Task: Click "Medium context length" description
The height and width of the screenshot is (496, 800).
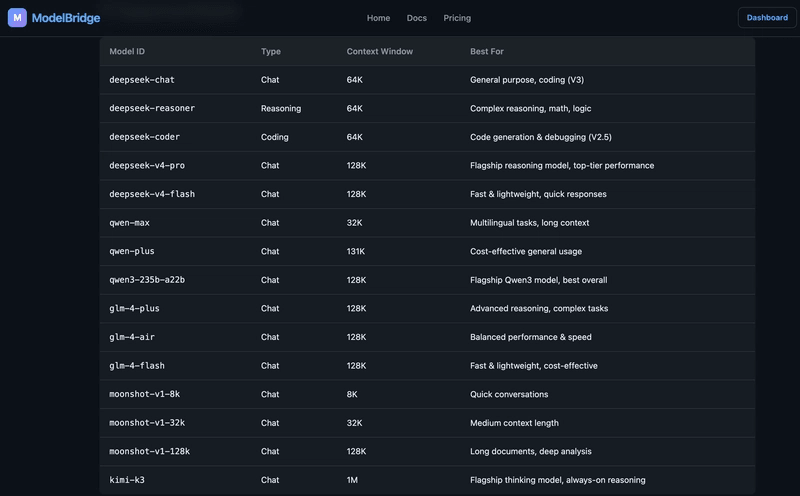Action: pyautogui.click(x=514, y=423)
